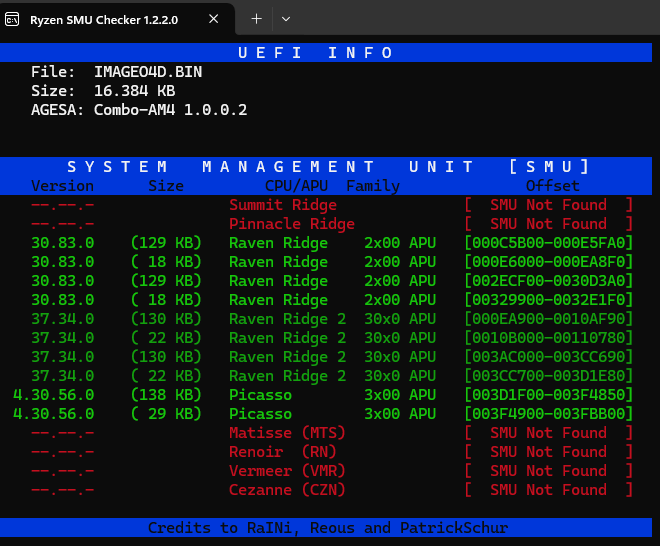Click the Offset column header
Screen dimensions: 660x546
point(553,186)
